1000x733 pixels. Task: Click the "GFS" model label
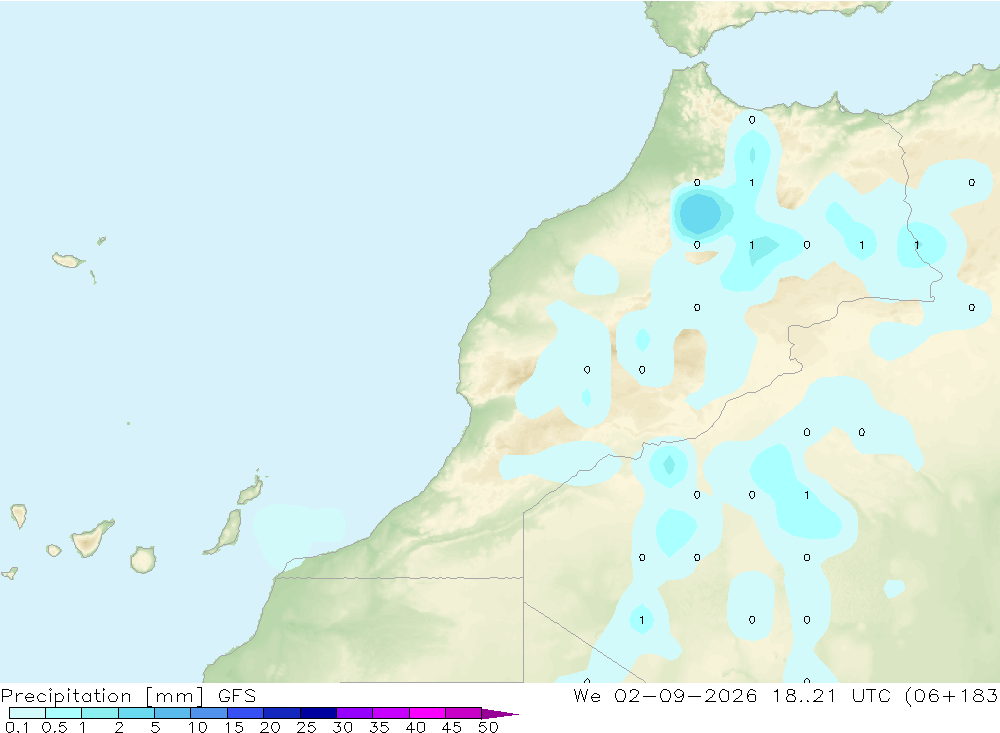237,695
